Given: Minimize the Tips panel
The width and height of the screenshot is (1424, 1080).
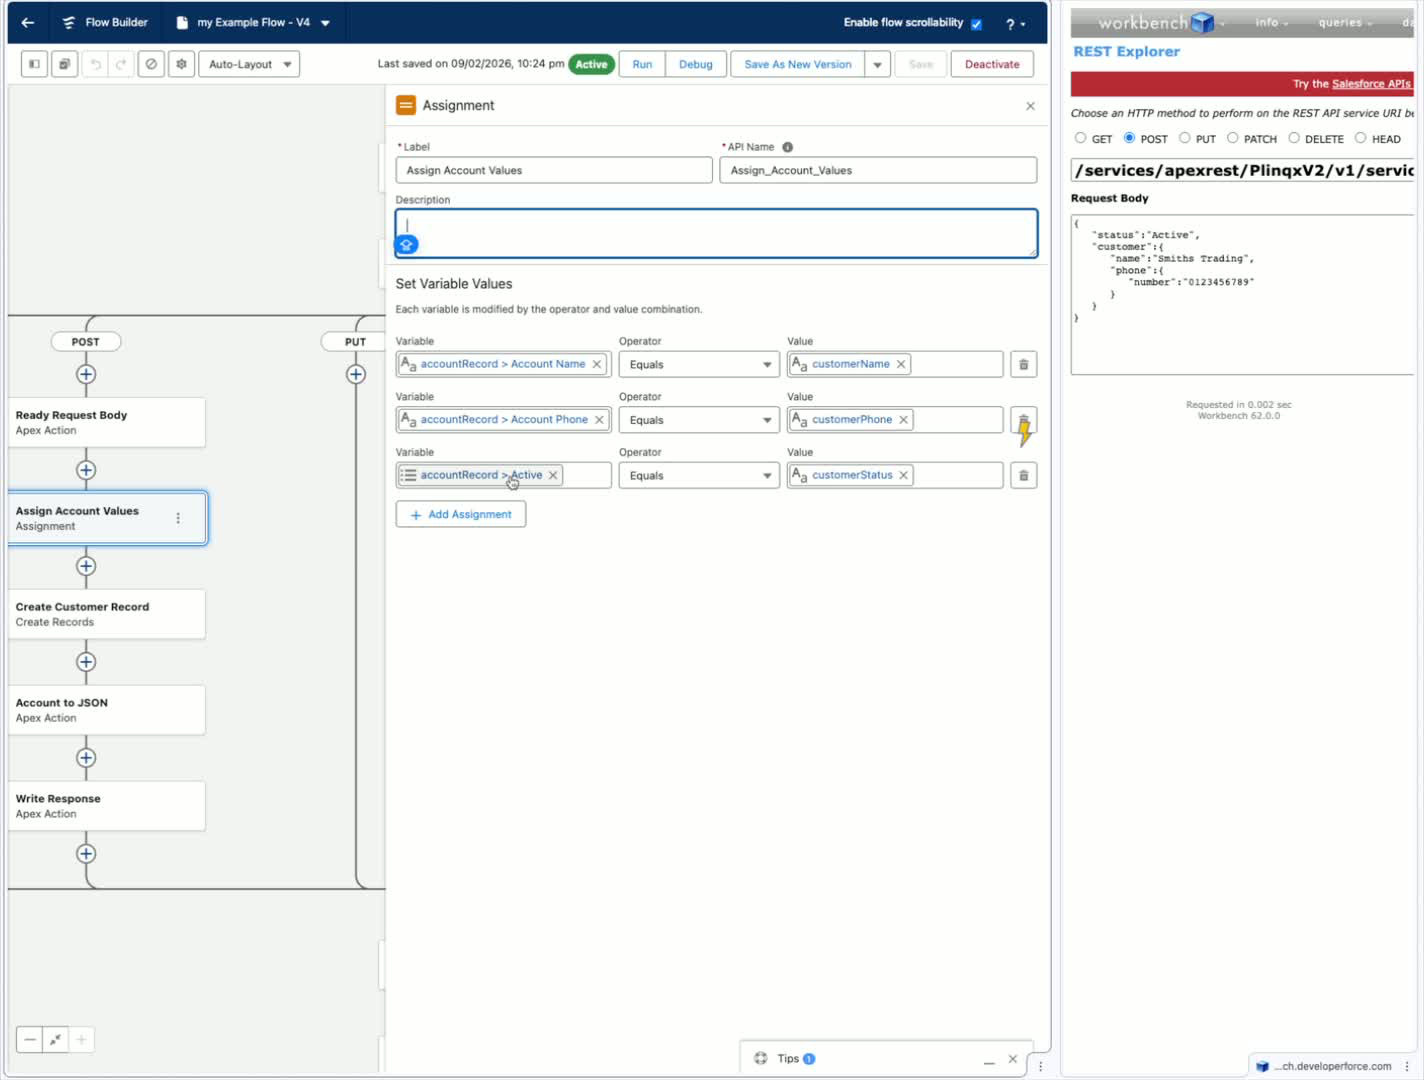Looking at the screenshot, I should [x=989, y=1060].
